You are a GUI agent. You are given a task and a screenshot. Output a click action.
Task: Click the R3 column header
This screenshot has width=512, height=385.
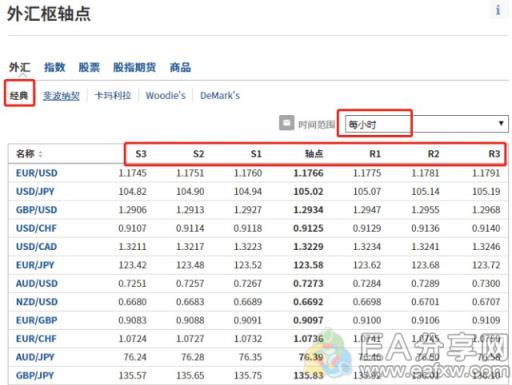(x=494, y=154)
